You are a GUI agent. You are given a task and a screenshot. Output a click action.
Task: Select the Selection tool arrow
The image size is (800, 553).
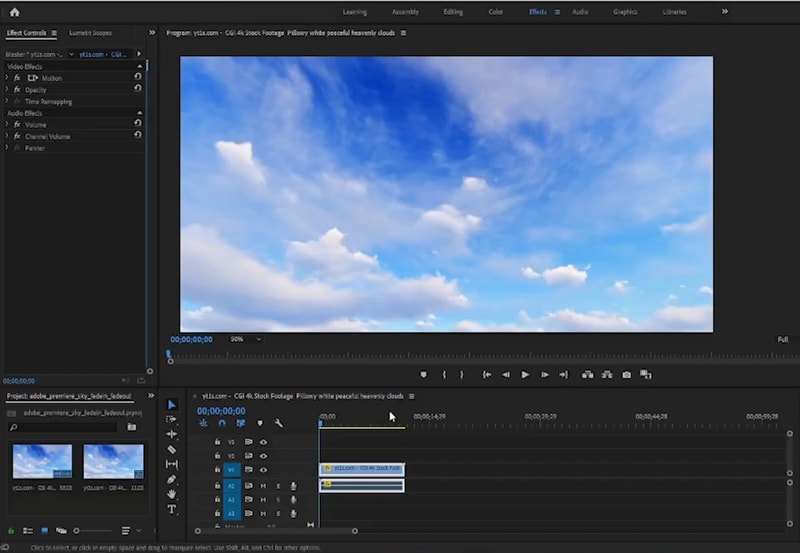pyautogui.click(x=172, y=405)
